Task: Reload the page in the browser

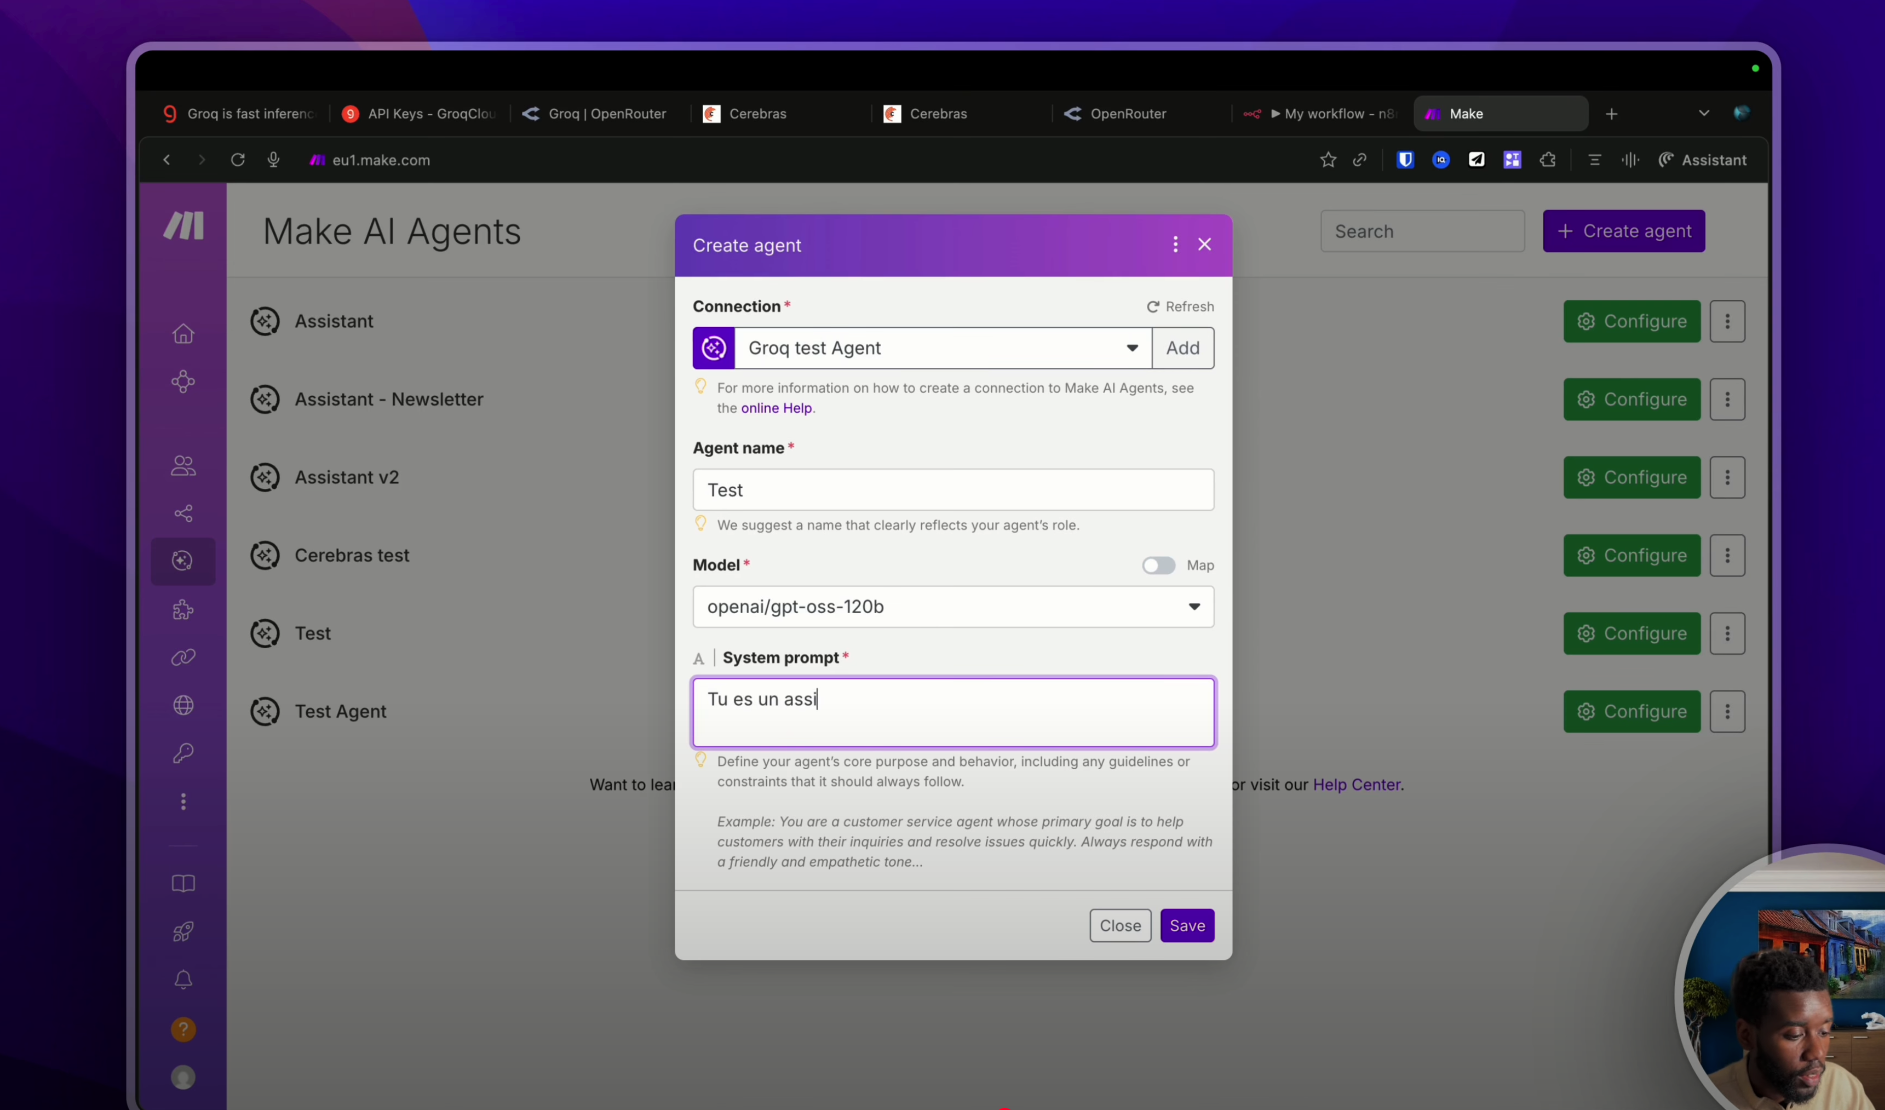Action: coord(237,160)
